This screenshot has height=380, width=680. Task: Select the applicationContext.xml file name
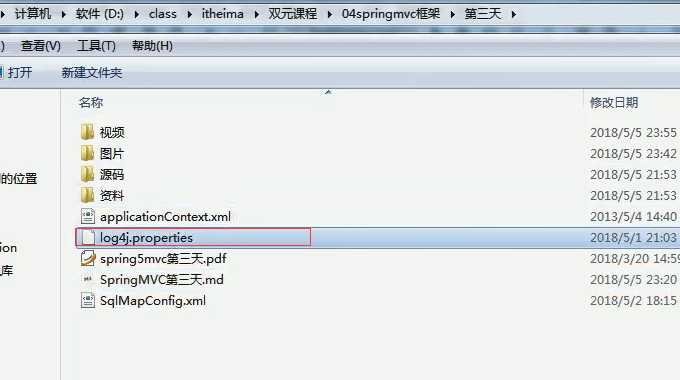click(166, 216)
